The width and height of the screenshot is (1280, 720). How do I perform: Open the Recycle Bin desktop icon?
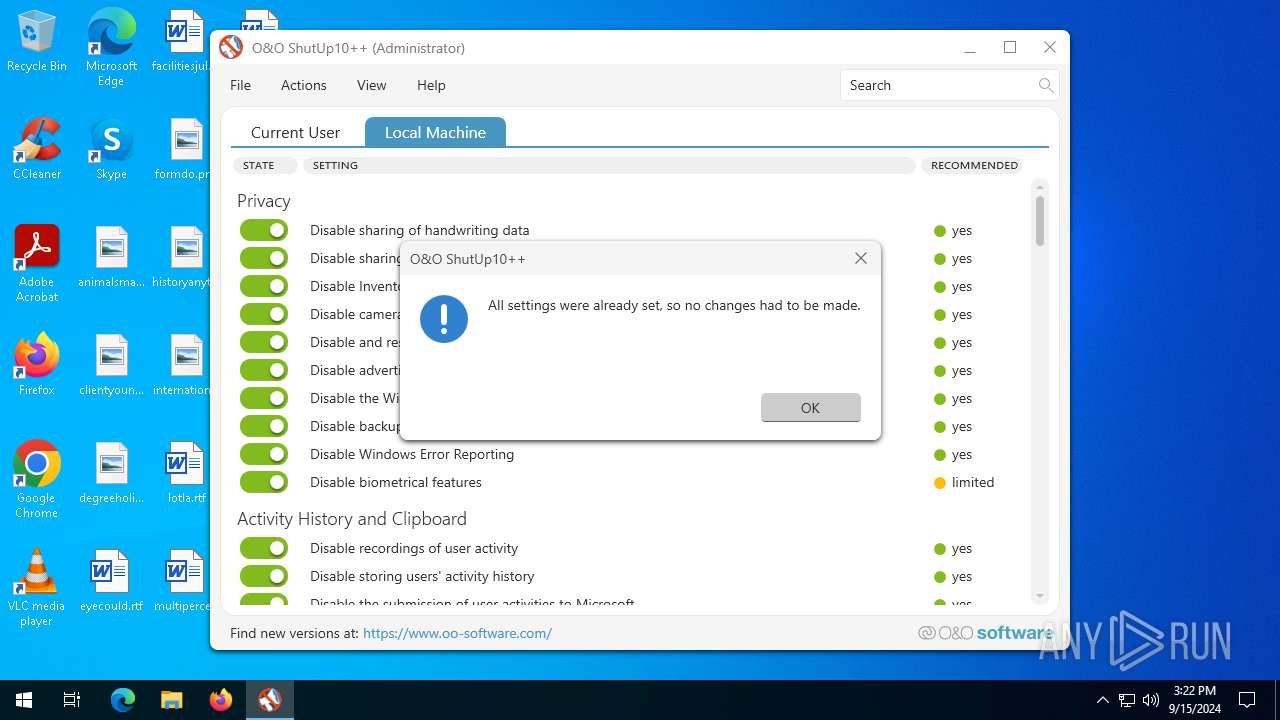37,42
